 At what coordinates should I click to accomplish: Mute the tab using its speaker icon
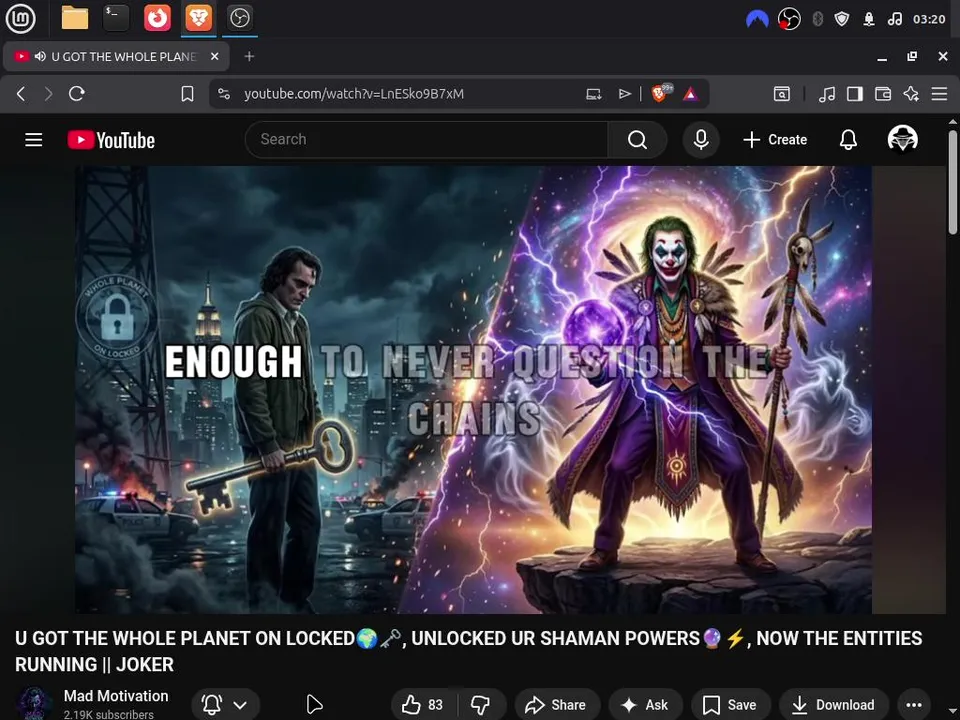pyautogui.click(x=40, y=56)
